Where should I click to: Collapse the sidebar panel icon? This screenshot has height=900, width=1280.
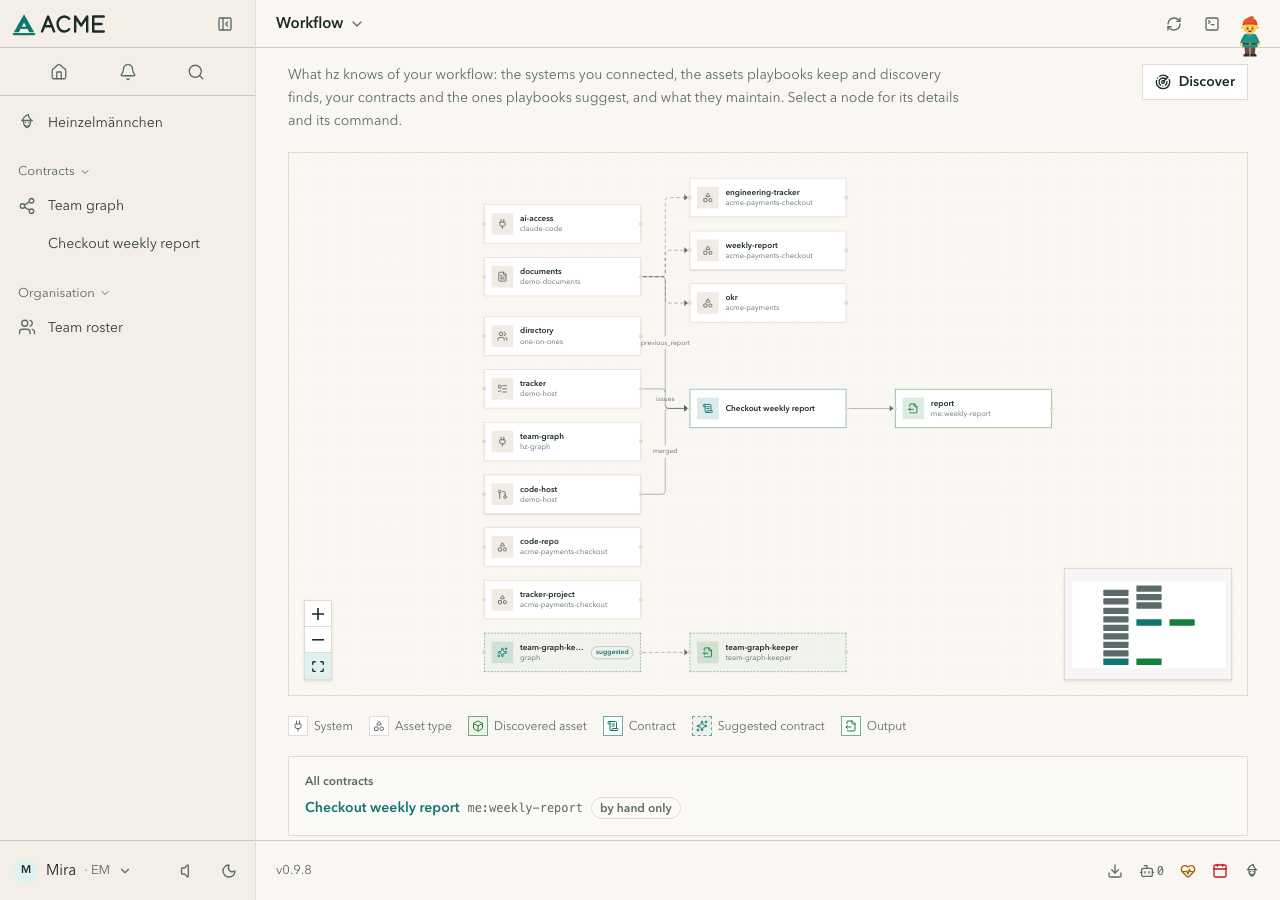click(x=225, y=24)
